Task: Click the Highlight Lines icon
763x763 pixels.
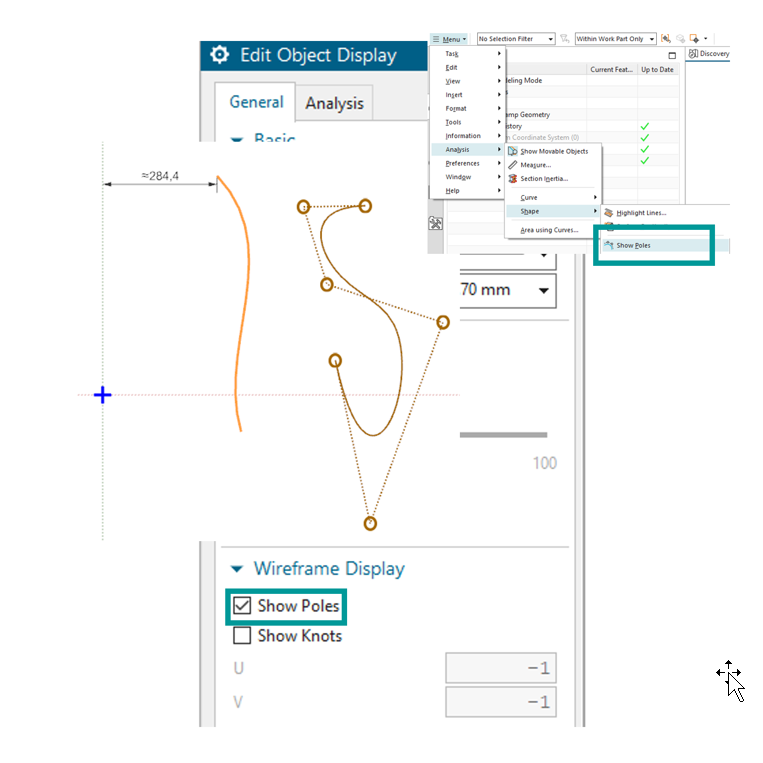Action: (608, 213)
